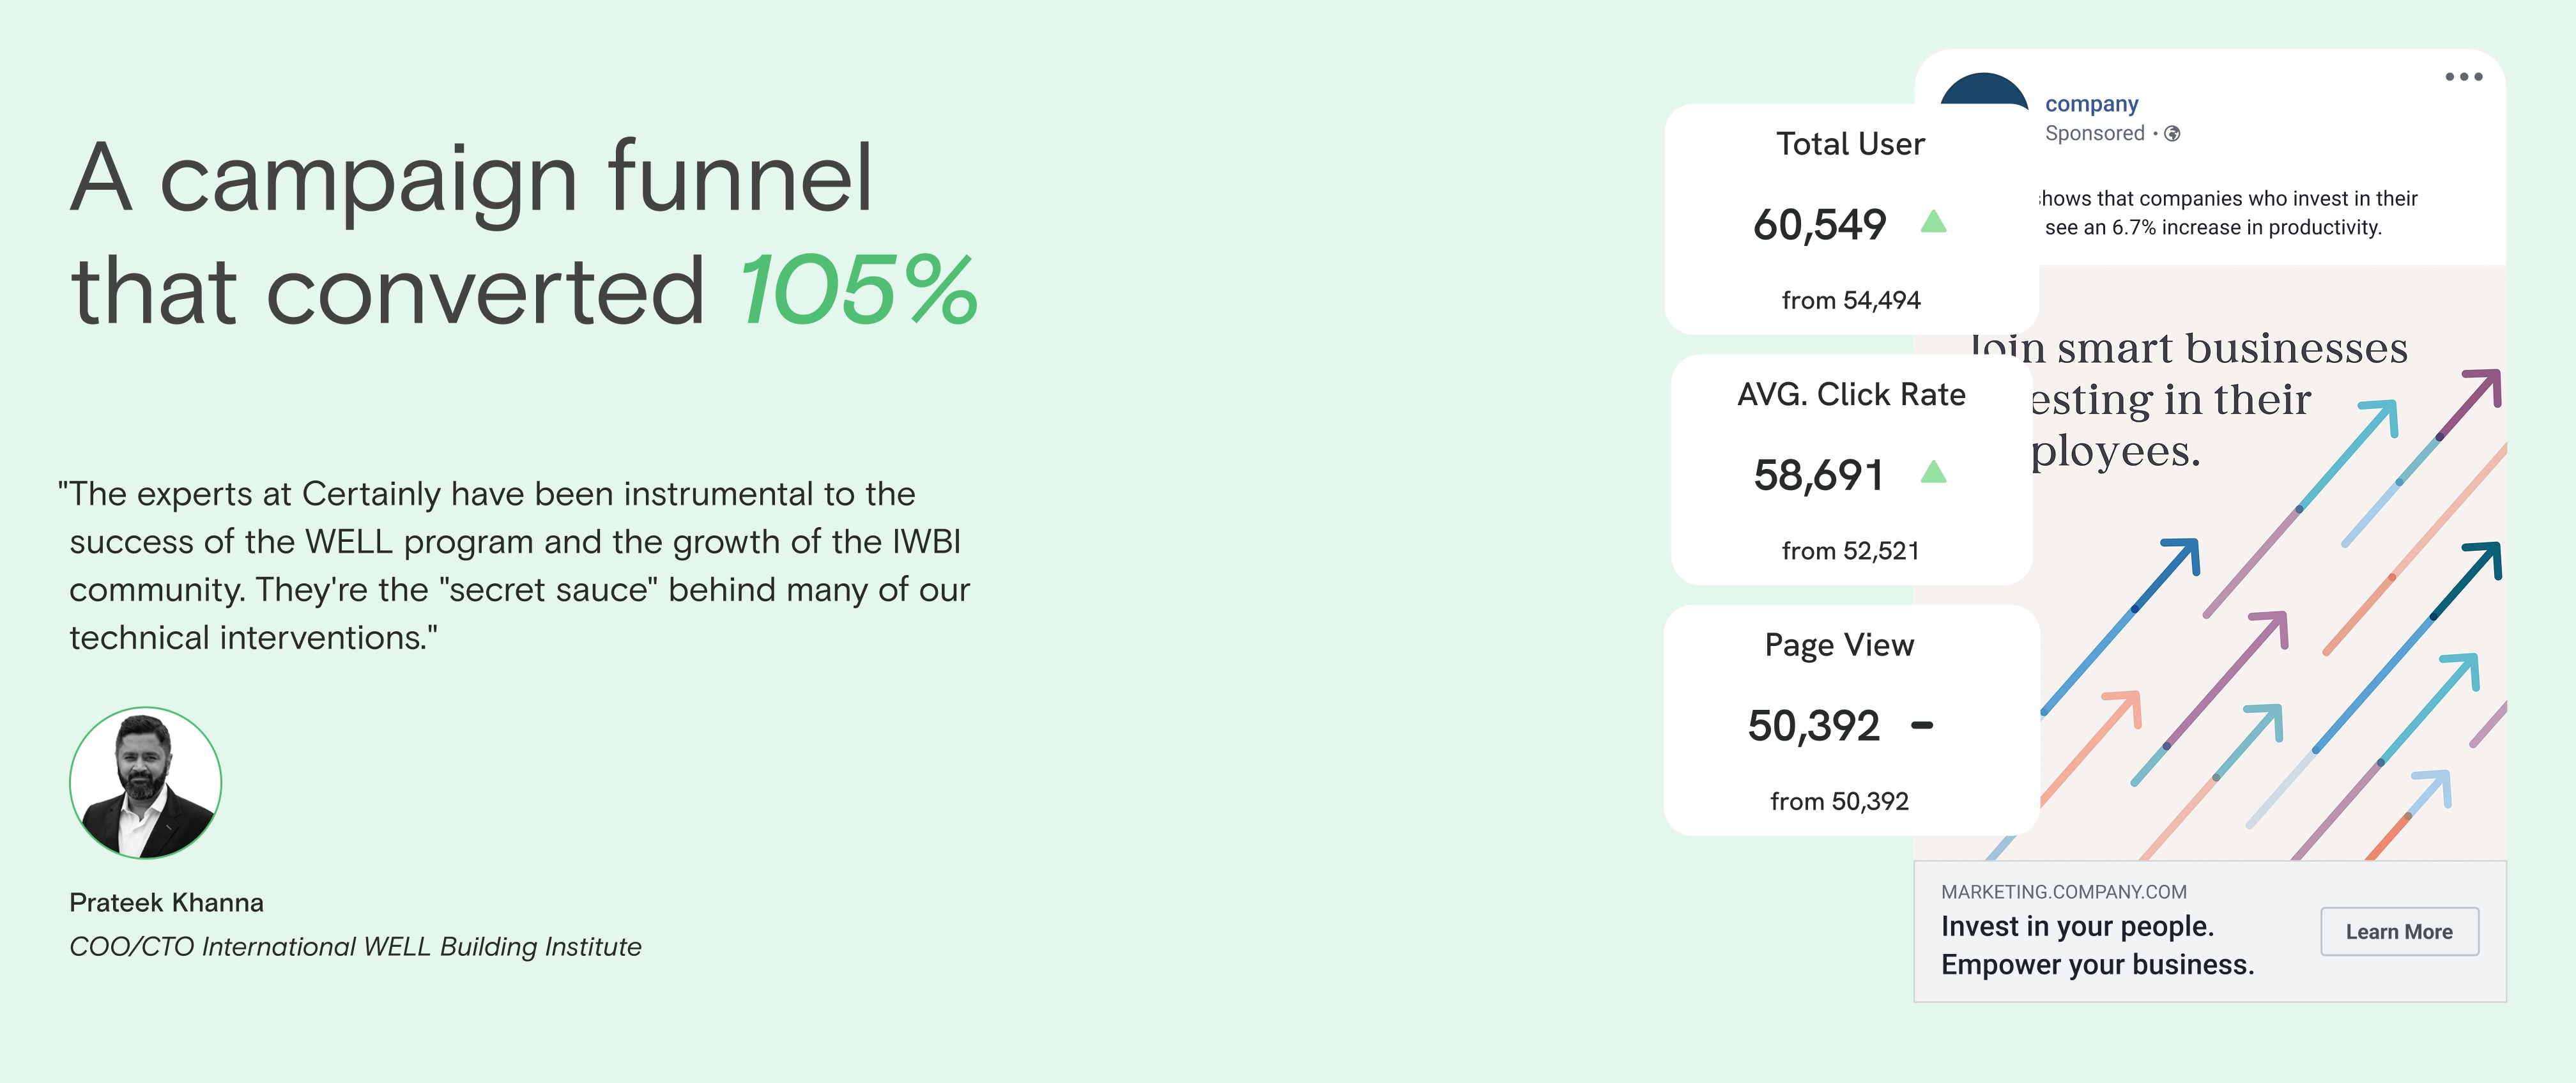Click the MARKETING.COMPANY.COM link text

click(2063, 891)
